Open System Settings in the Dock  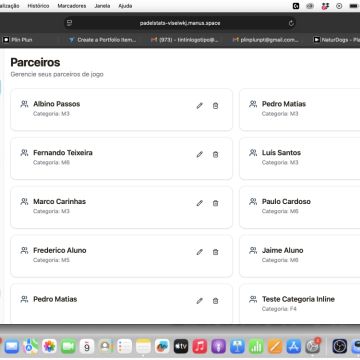(x=313, y=346)
